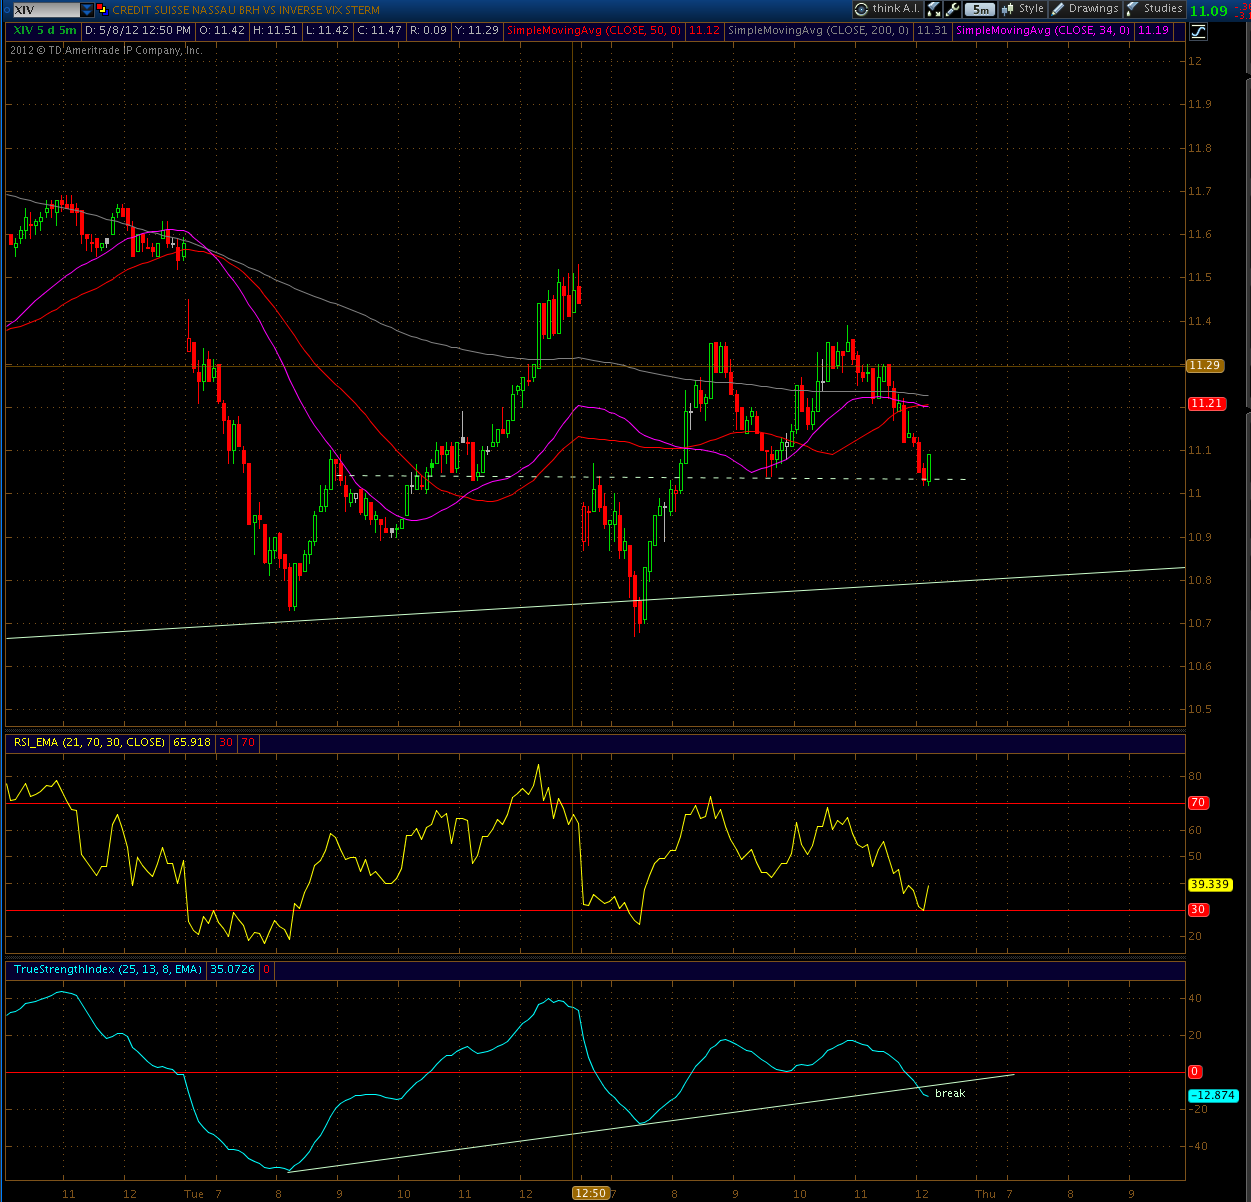
Task: Click the 11.09 last price display
Action: pos(1209,11)
